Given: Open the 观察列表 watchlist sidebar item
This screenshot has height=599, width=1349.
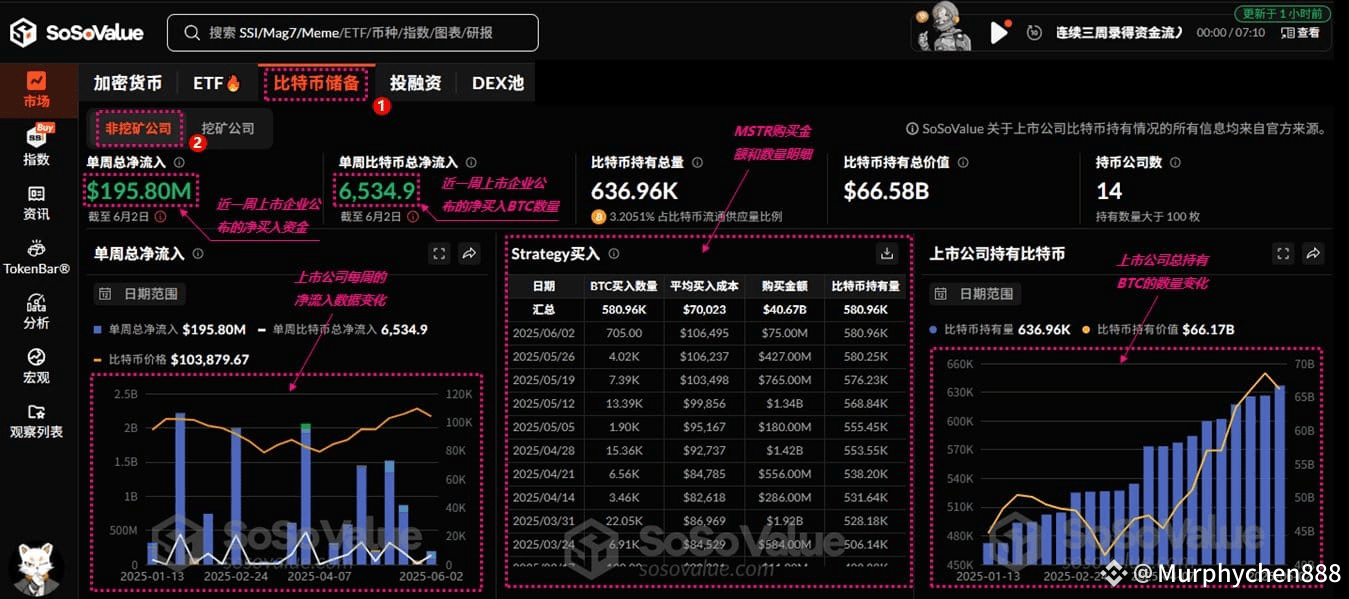Looking at the screenshot, I should click(x=37, y=421).
